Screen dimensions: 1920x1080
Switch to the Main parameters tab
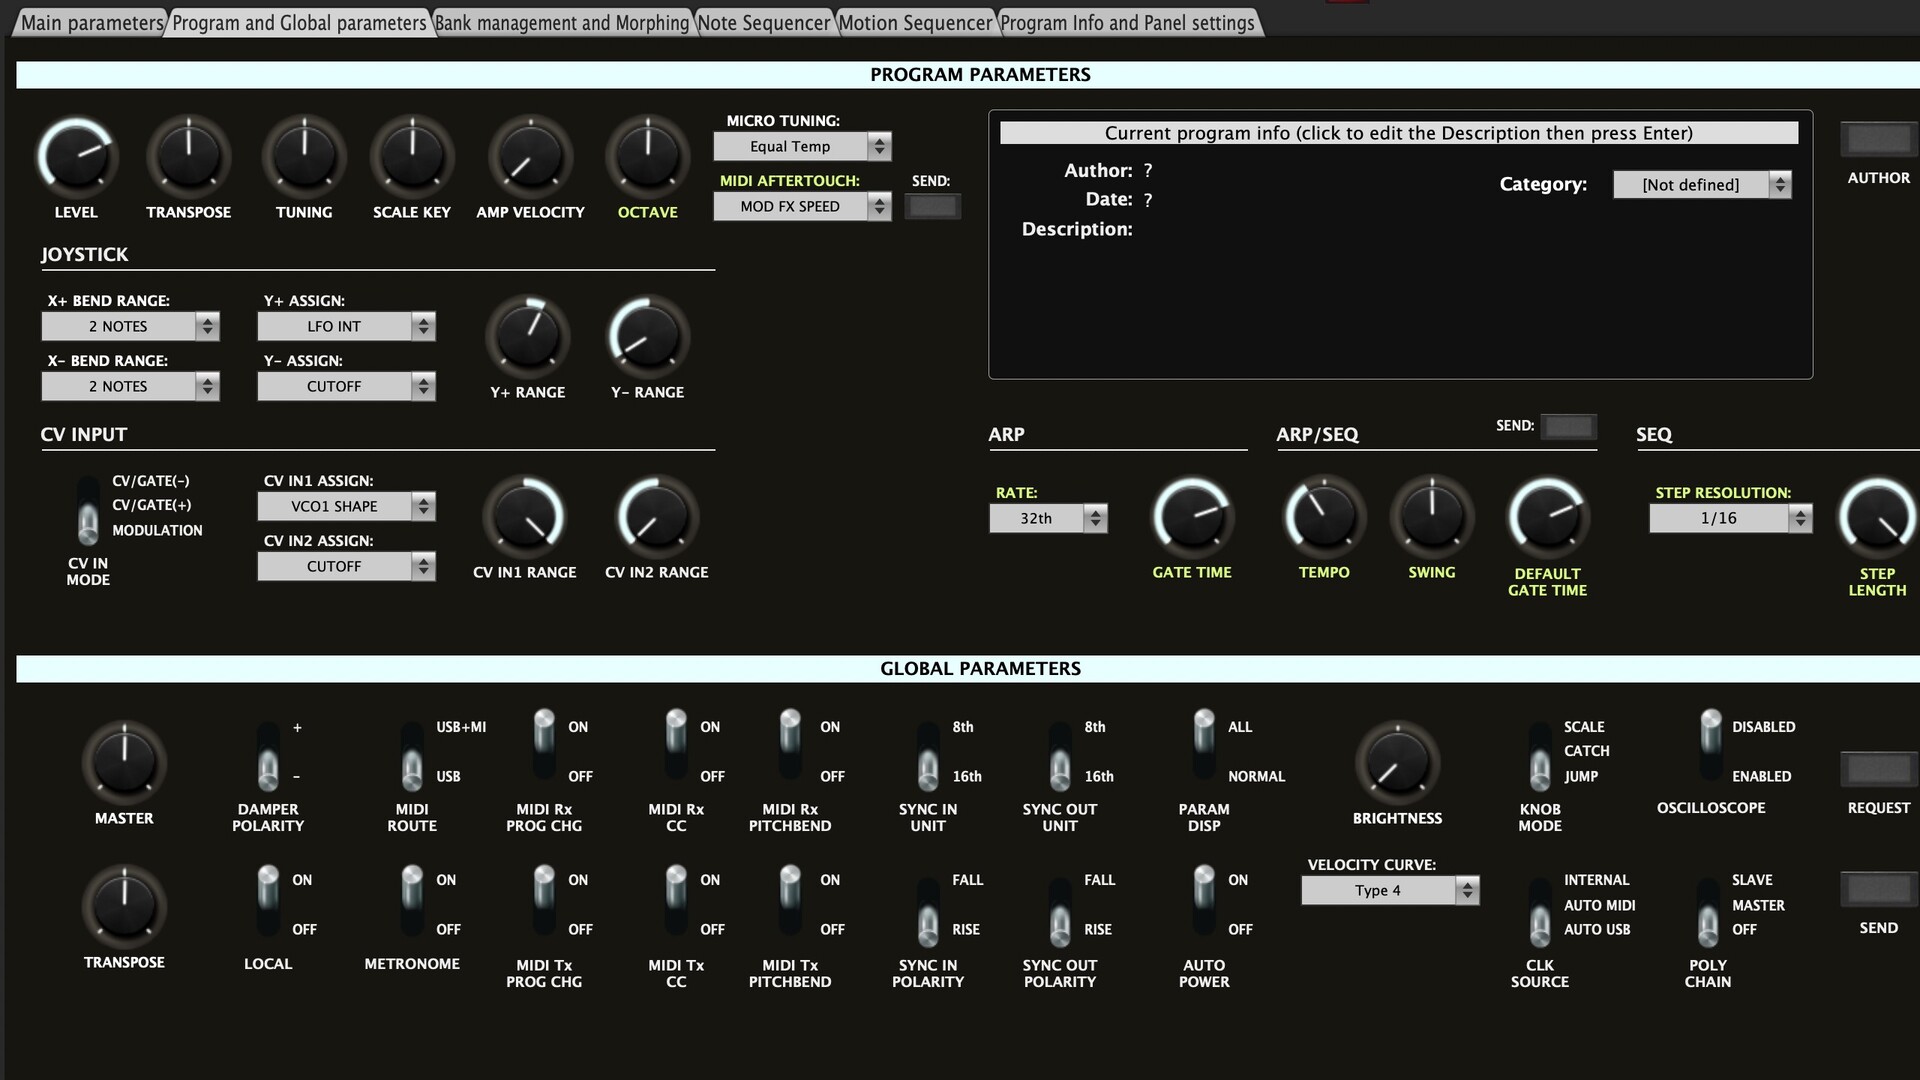91,22
